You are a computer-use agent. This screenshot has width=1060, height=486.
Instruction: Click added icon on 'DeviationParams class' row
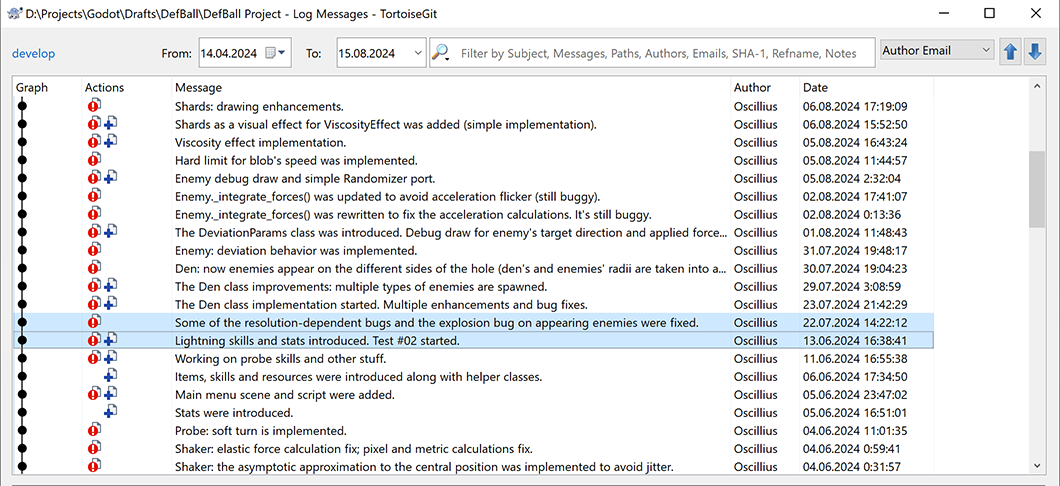(x=111, y=231)
